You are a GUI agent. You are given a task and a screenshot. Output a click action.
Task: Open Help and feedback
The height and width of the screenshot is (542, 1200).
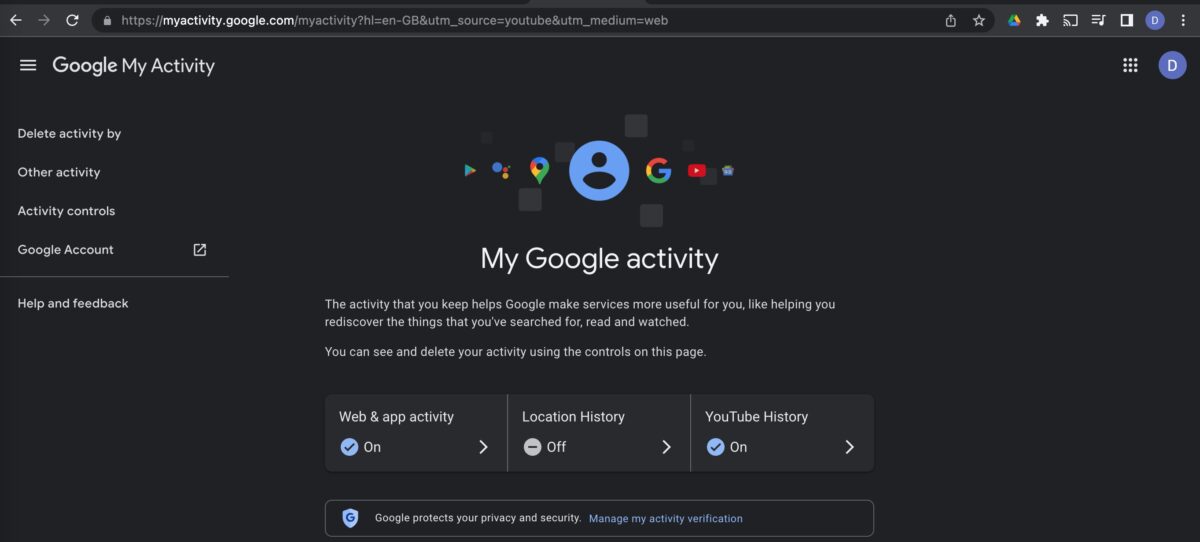point(73,303)
